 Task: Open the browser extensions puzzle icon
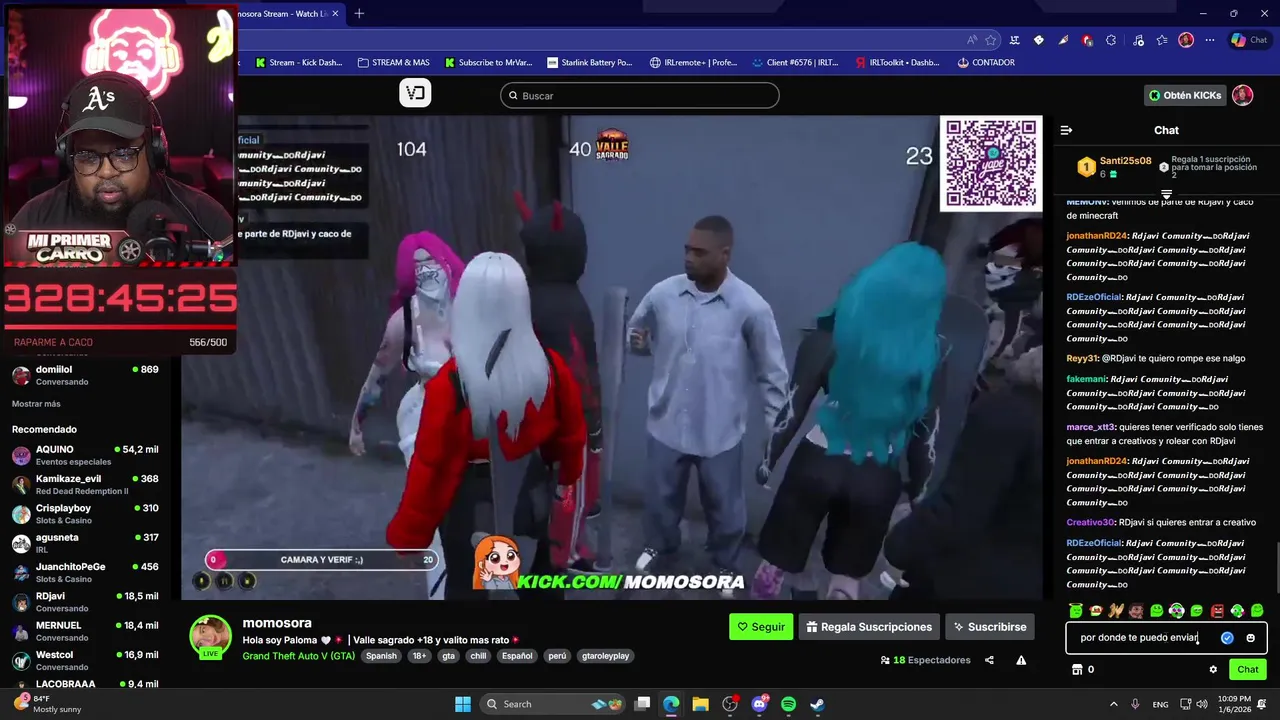click(1111, 40)
